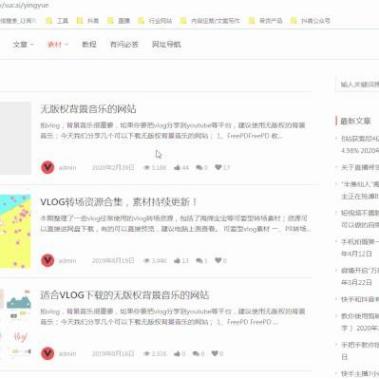
Task: Expand the 素材 navigation dropdown
Action: [x=58, y=44]
